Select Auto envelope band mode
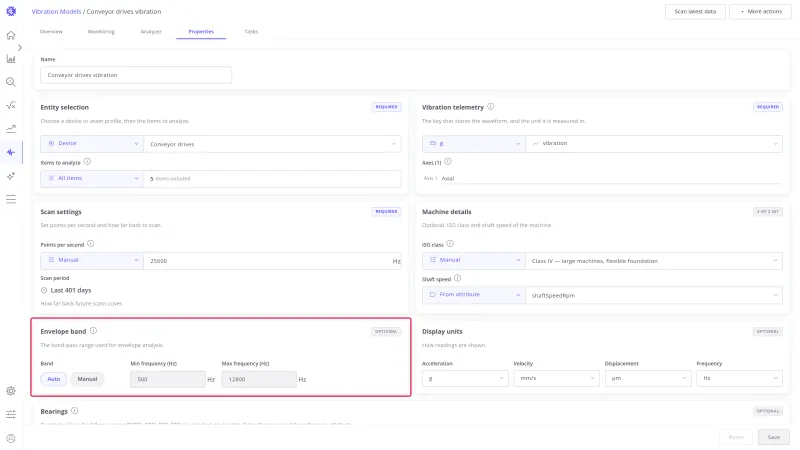This screenshot has width=800, height=450. tap(54, 379)
